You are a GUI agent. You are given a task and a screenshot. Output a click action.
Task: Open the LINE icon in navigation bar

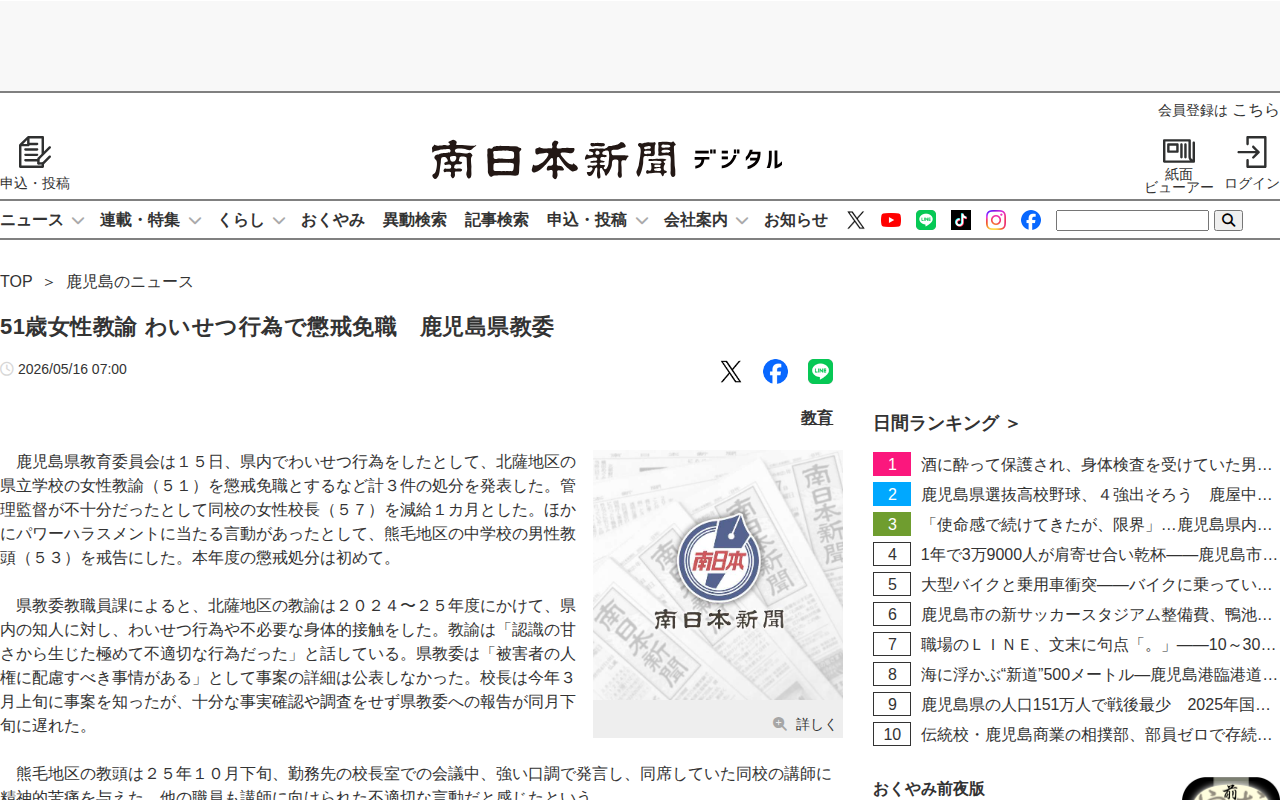926,220
